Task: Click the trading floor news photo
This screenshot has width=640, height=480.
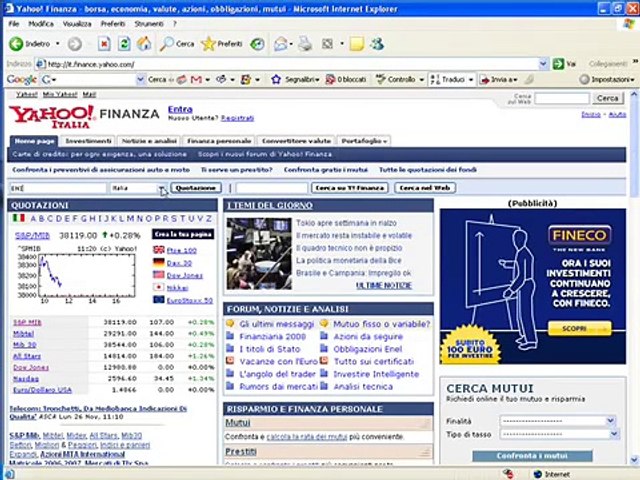Action: pyautogui.click(x=259, y=253)
